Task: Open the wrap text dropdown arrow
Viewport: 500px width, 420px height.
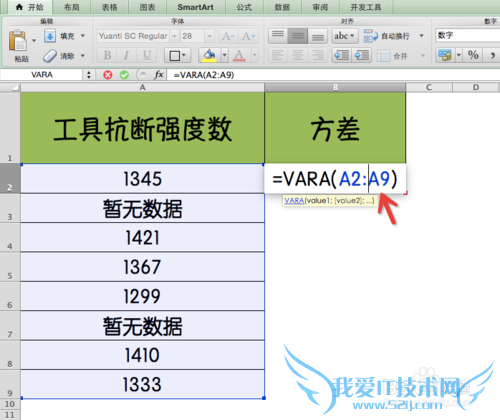Action: (421, 36)
